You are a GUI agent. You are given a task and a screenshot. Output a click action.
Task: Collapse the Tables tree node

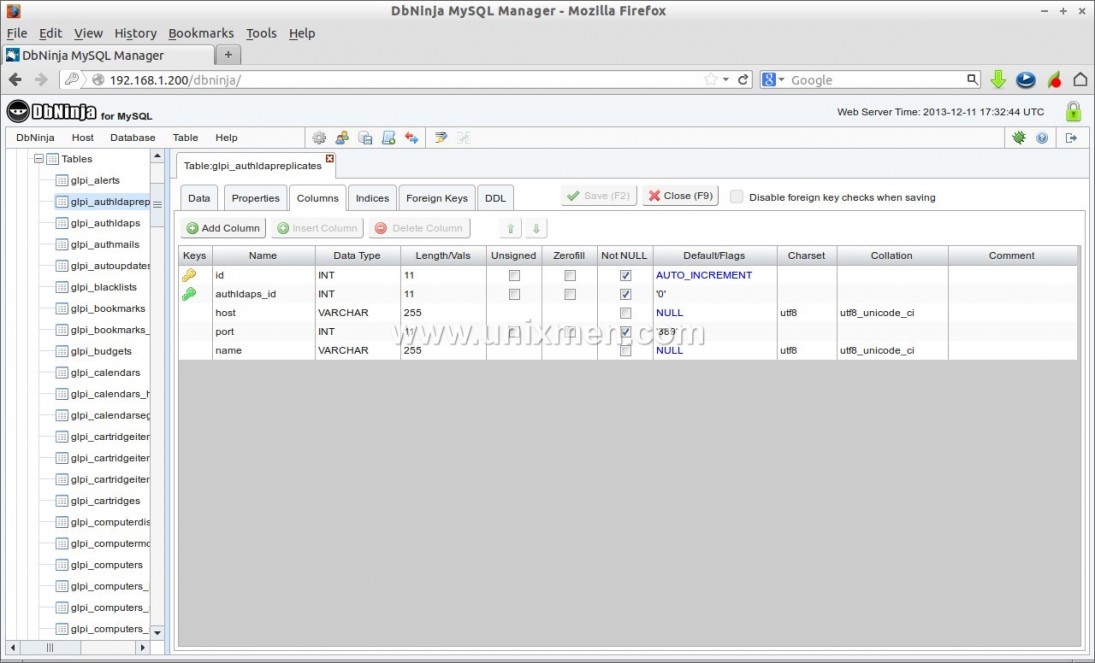(39, 159)
